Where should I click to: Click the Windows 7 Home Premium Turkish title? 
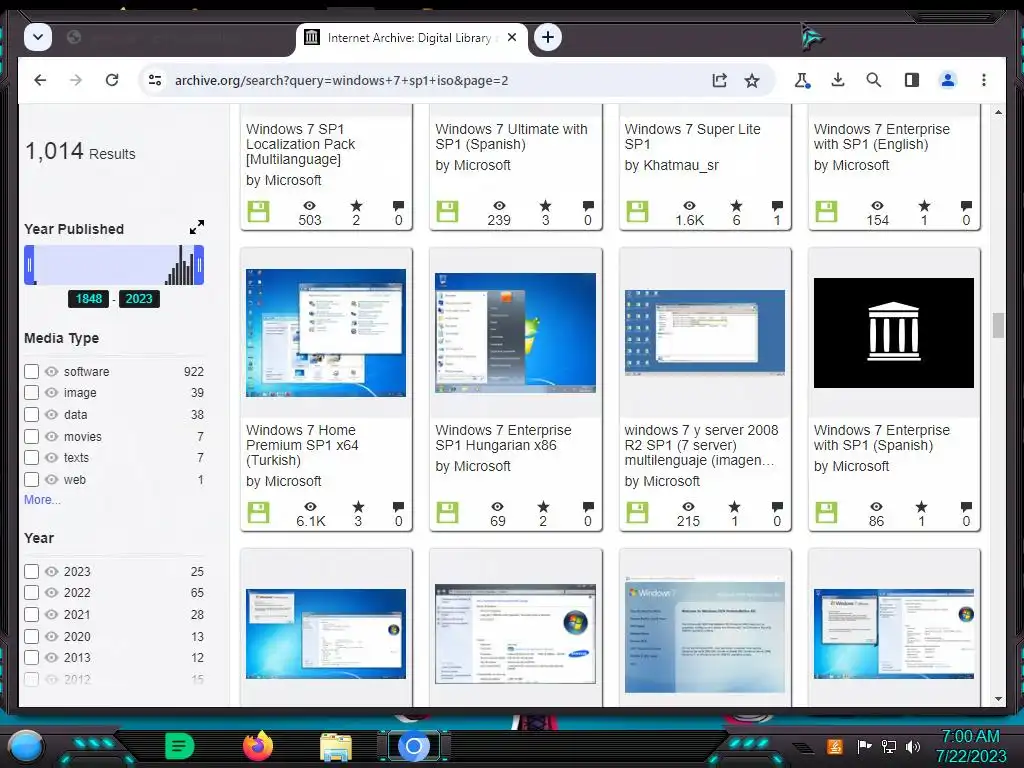pos(302,445)
